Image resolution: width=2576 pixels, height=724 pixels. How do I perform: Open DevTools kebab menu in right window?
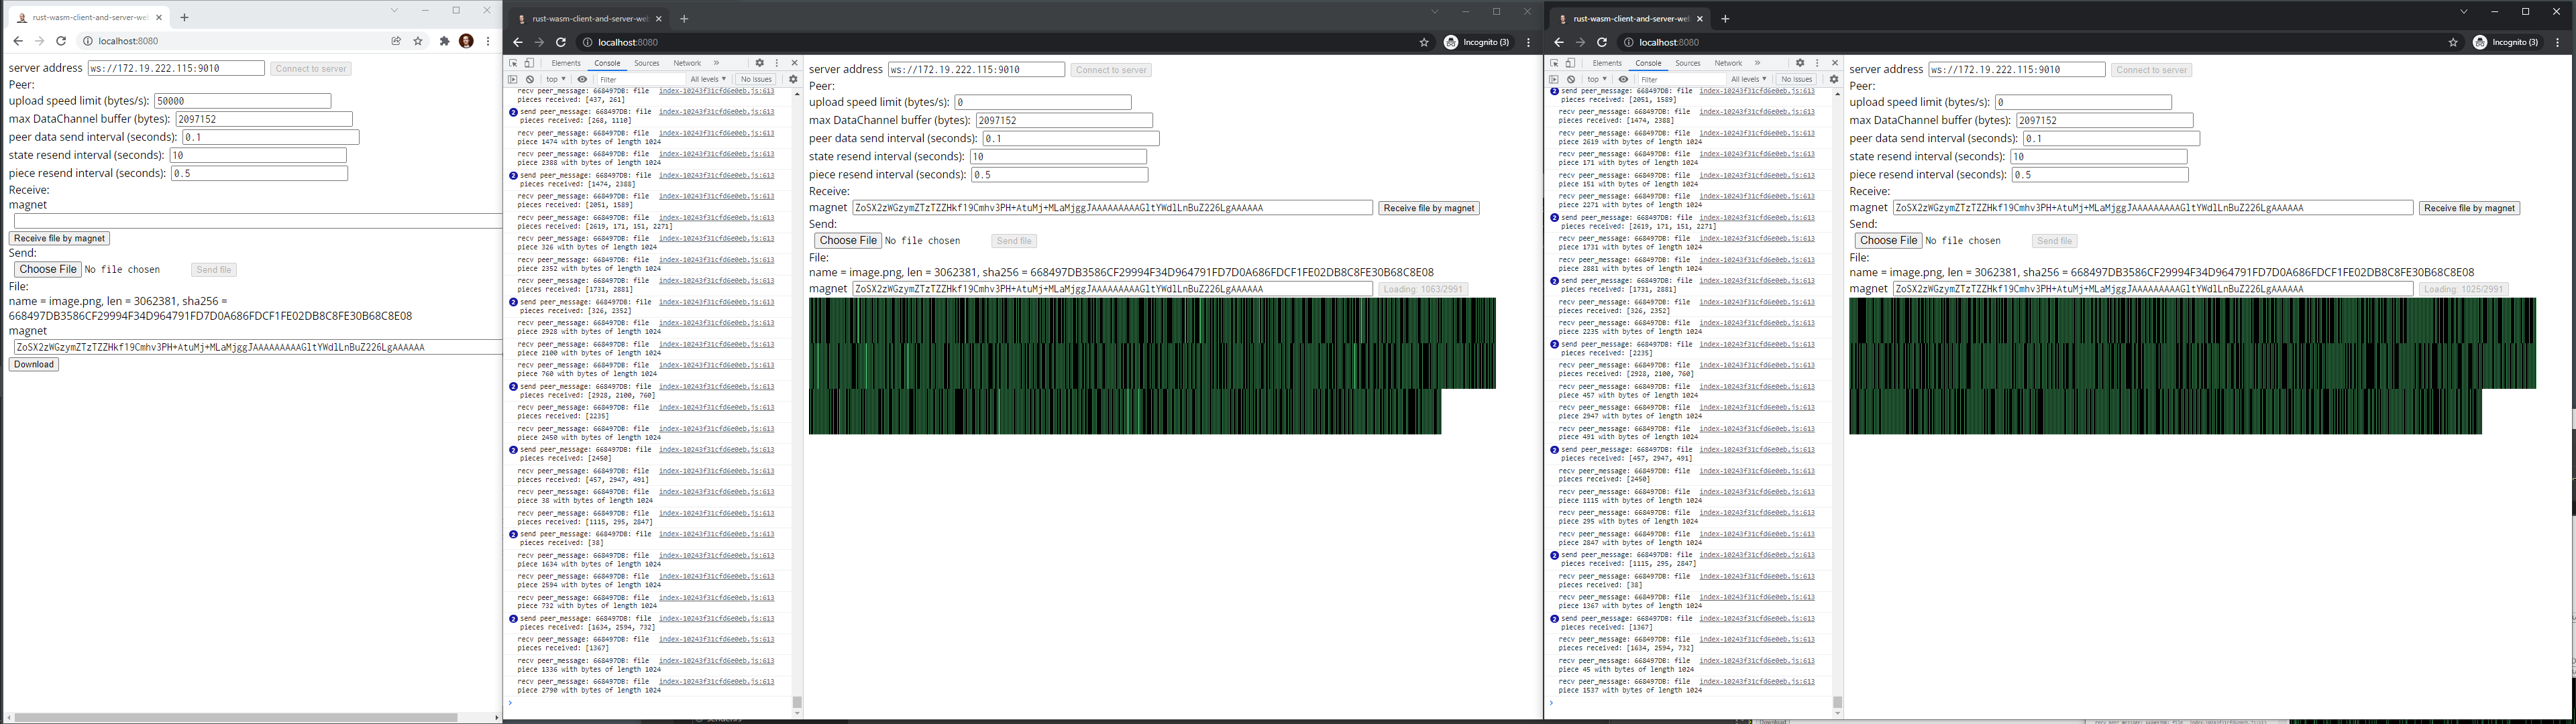1817,63
